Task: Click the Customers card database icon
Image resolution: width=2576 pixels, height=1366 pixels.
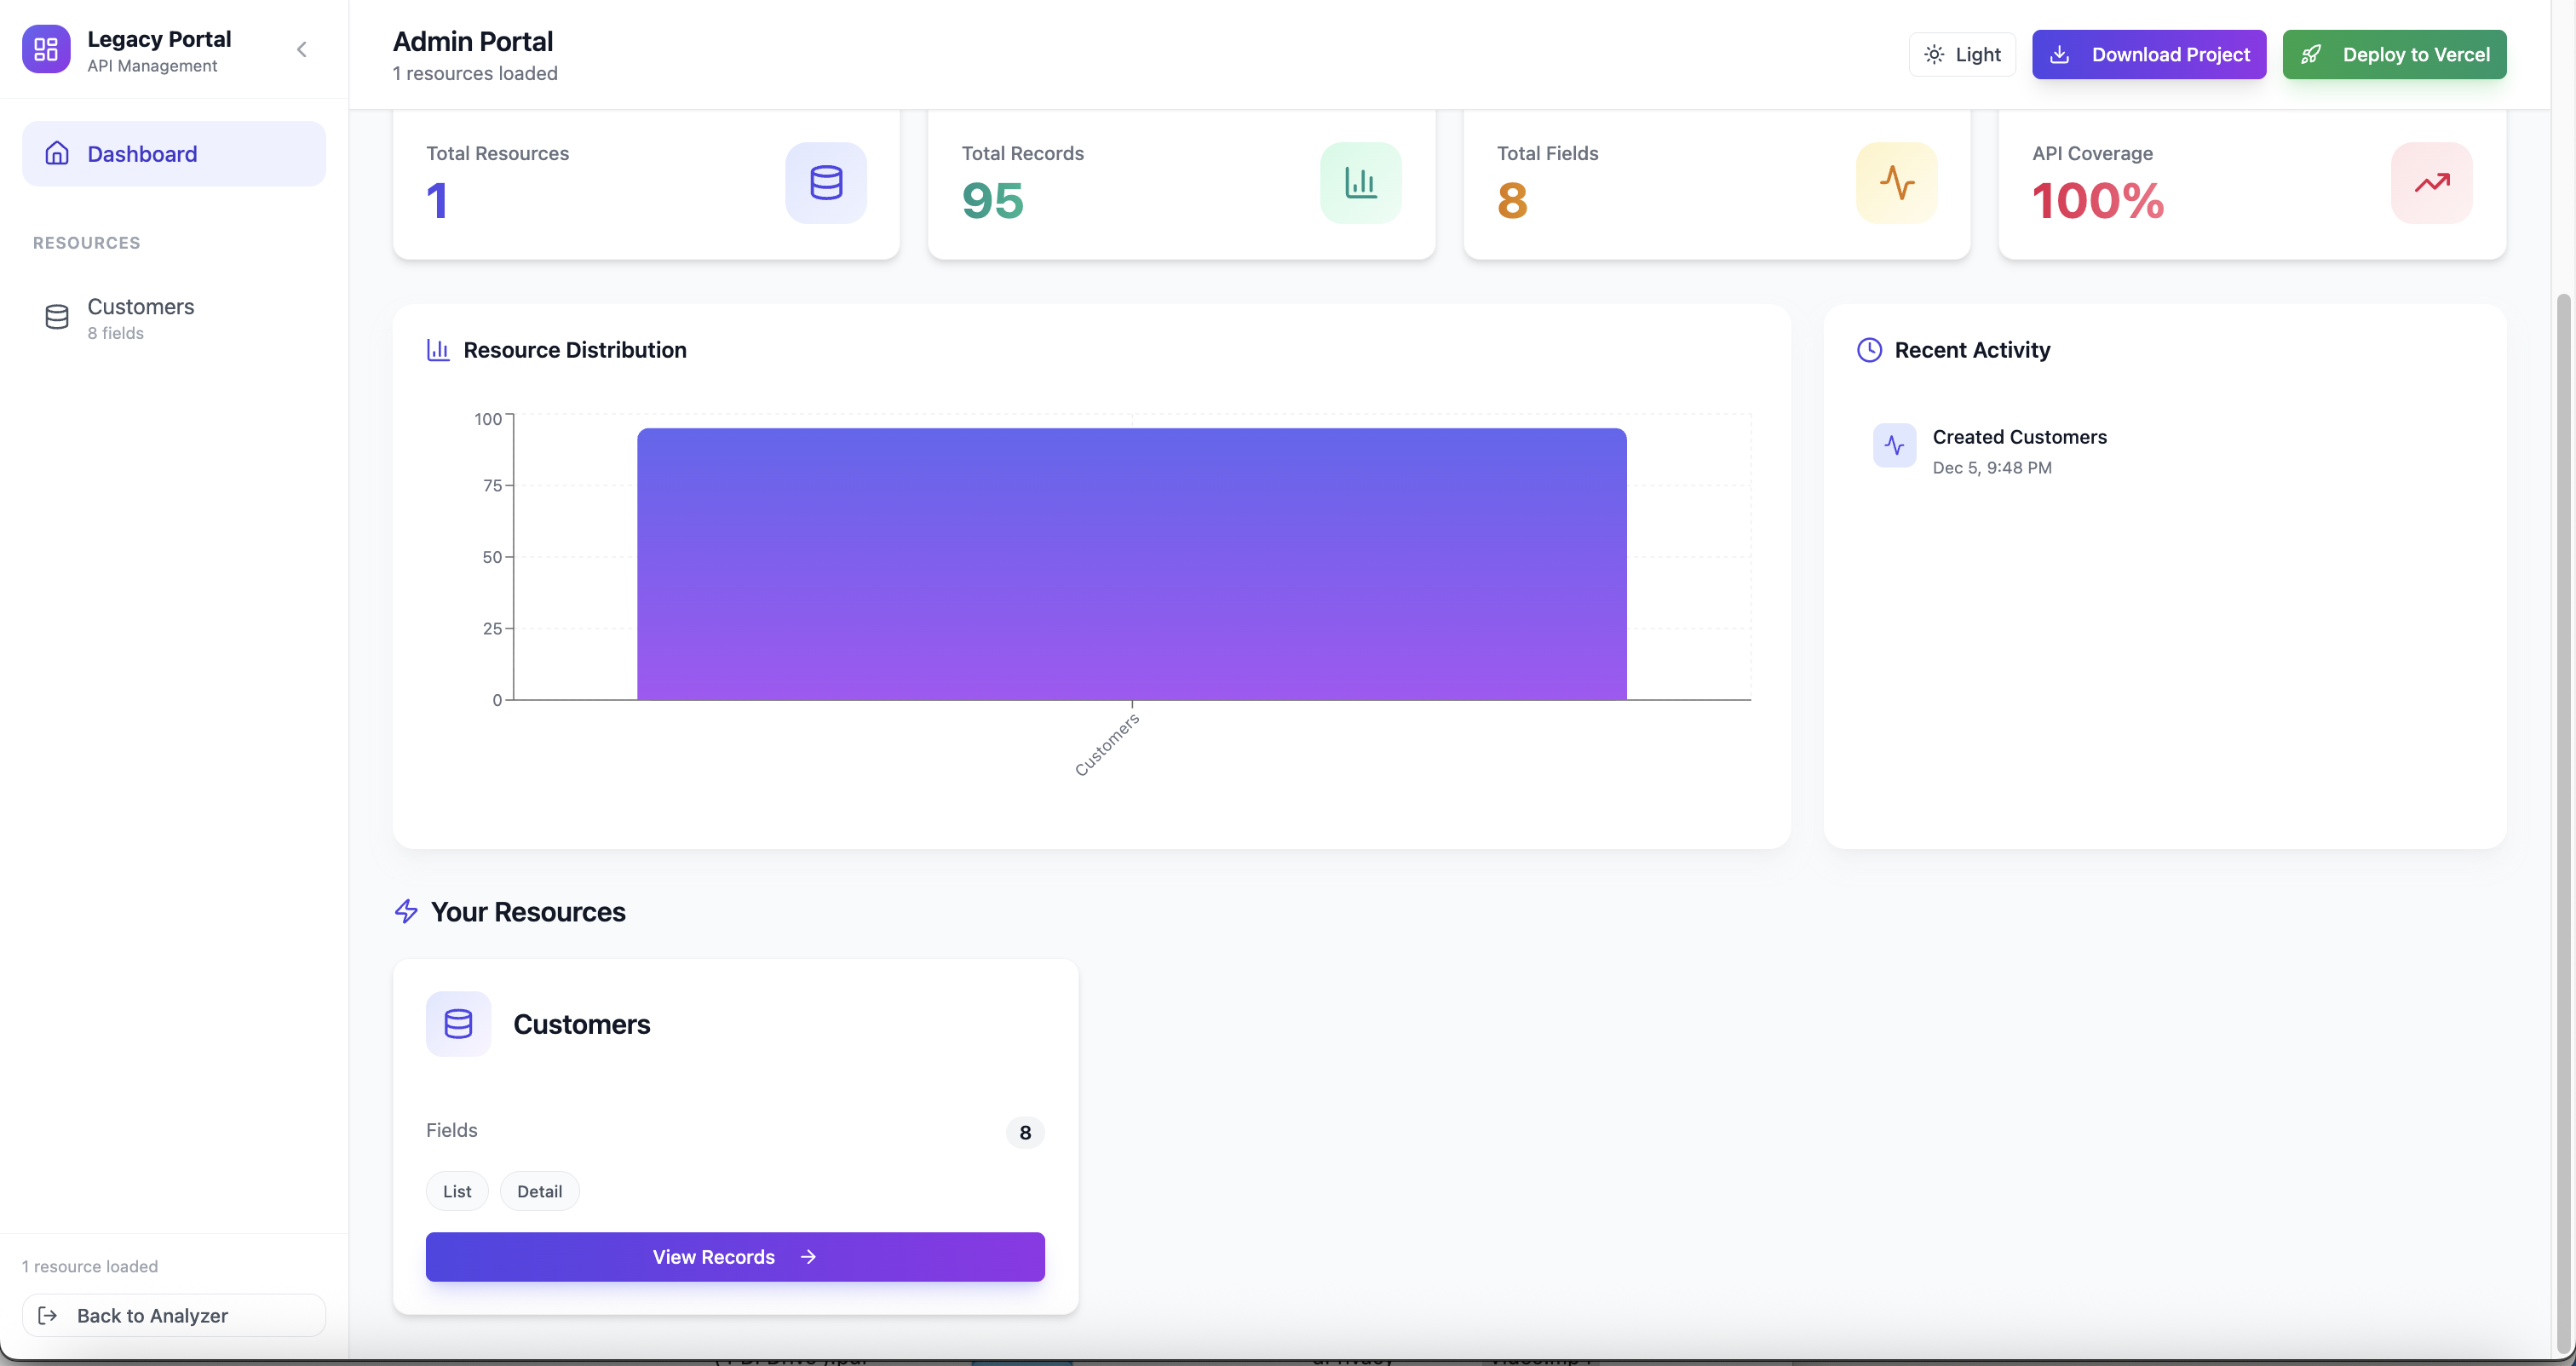Action: [458, 1024]
